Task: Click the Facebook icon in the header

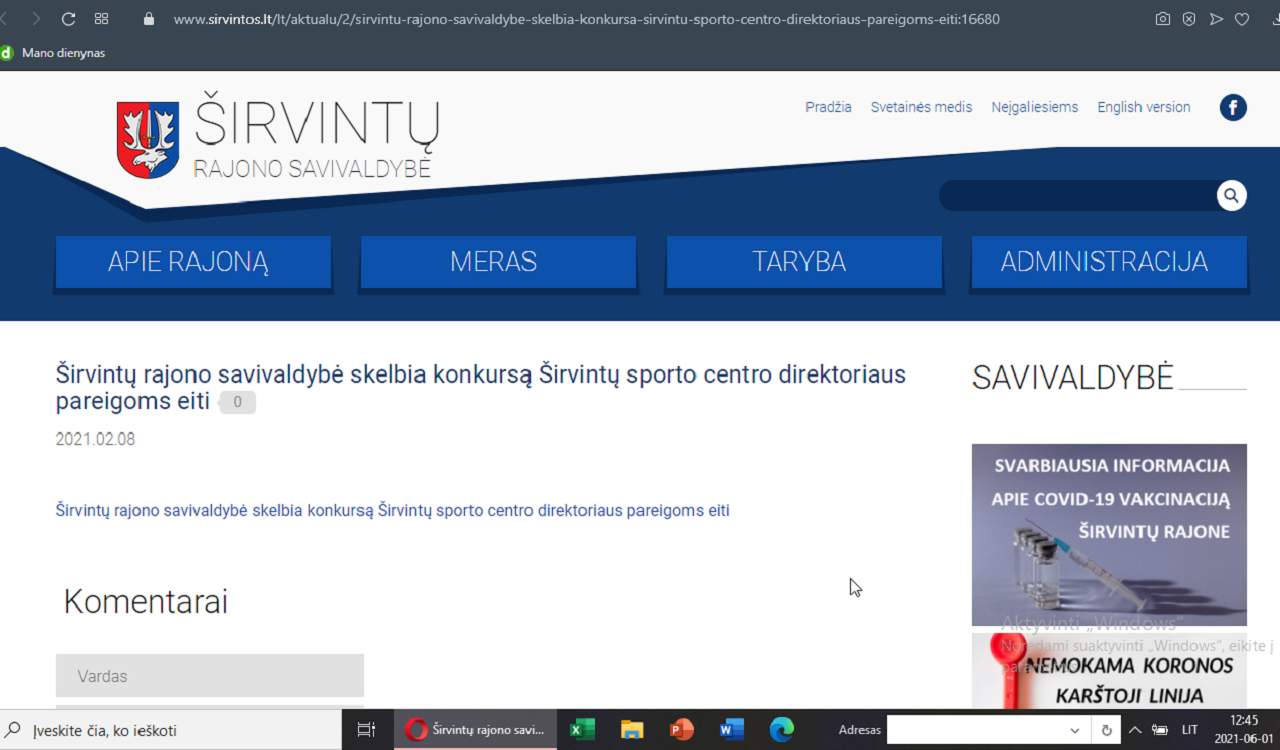Action: point(1233,107)
